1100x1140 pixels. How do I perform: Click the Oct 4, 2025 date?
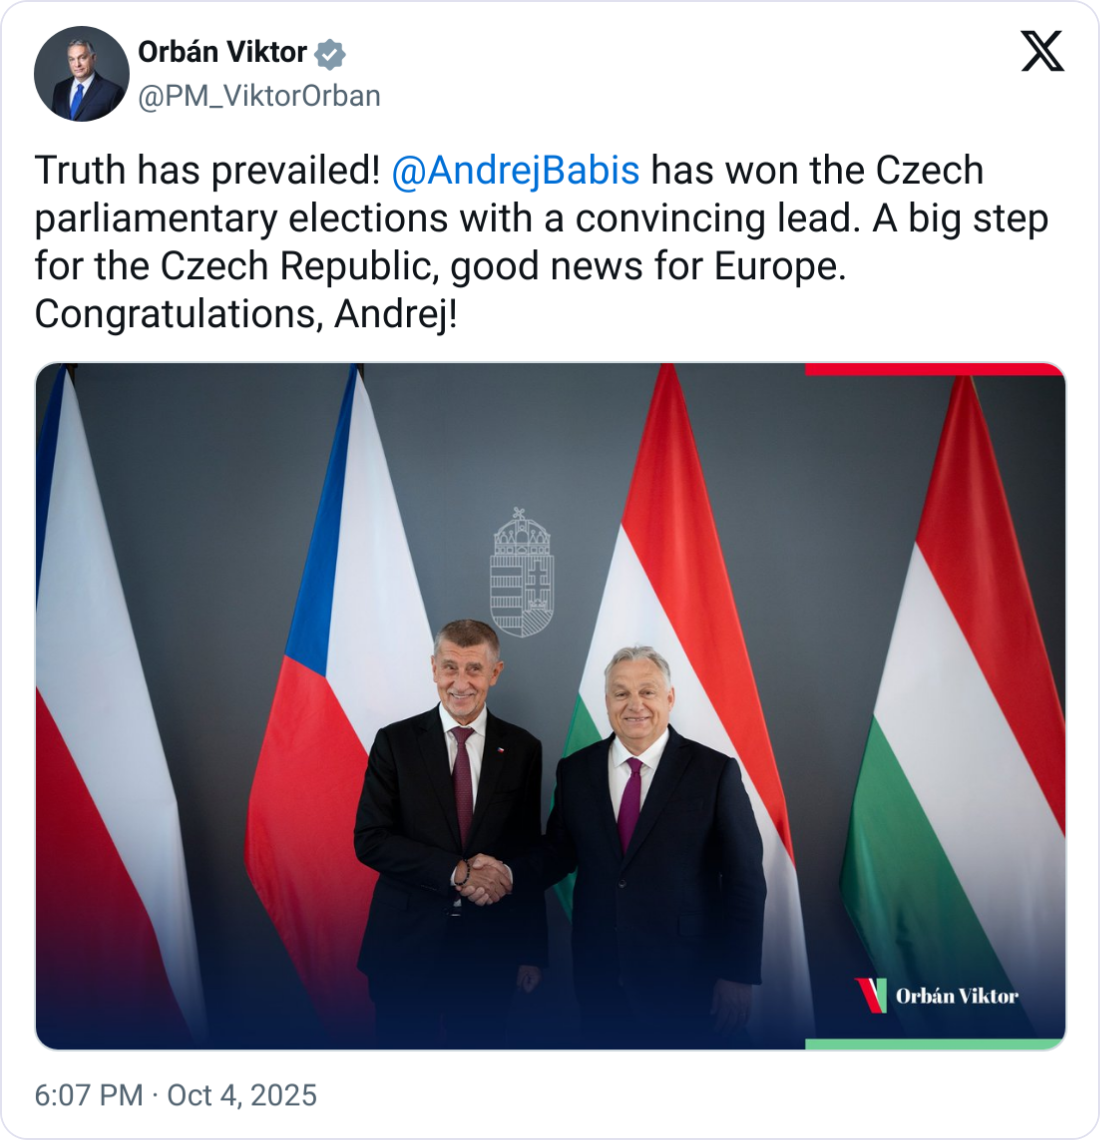(x=242, y=1095)
